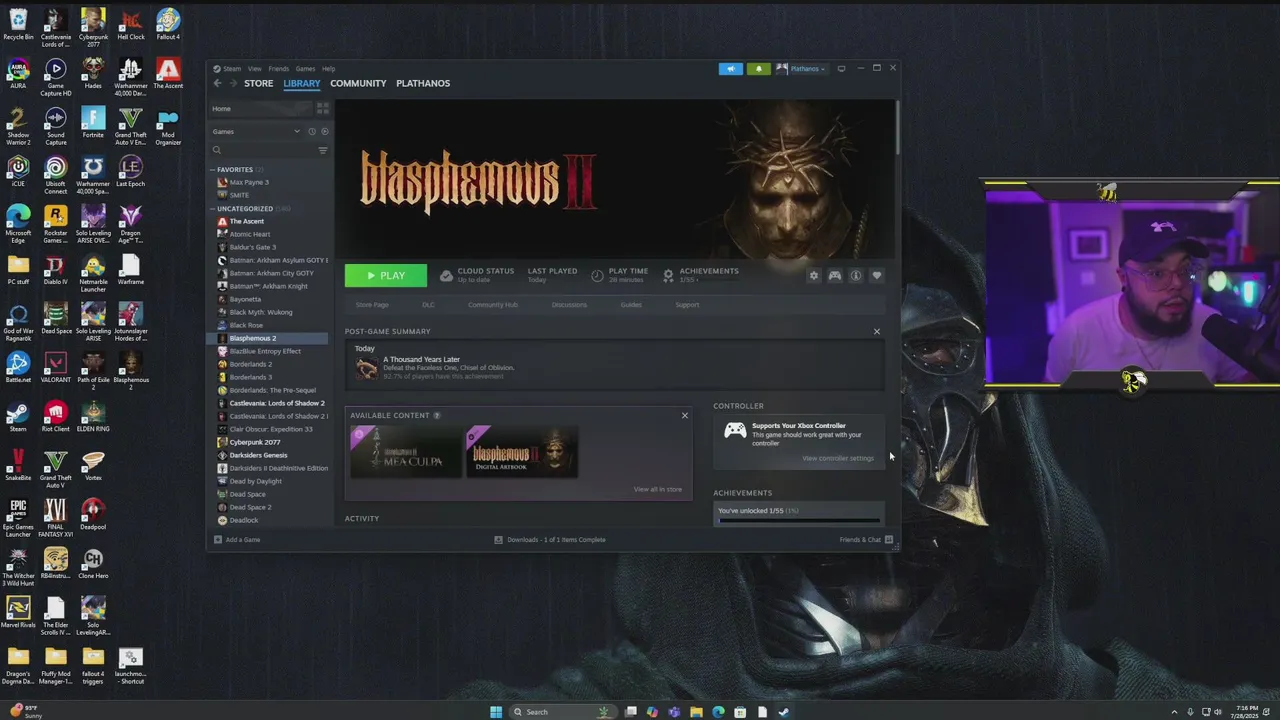Open Microsoft Edge on taskbar
Image resolution: width=1280 pixels, height=720 pixels.
tap(718, 712)
